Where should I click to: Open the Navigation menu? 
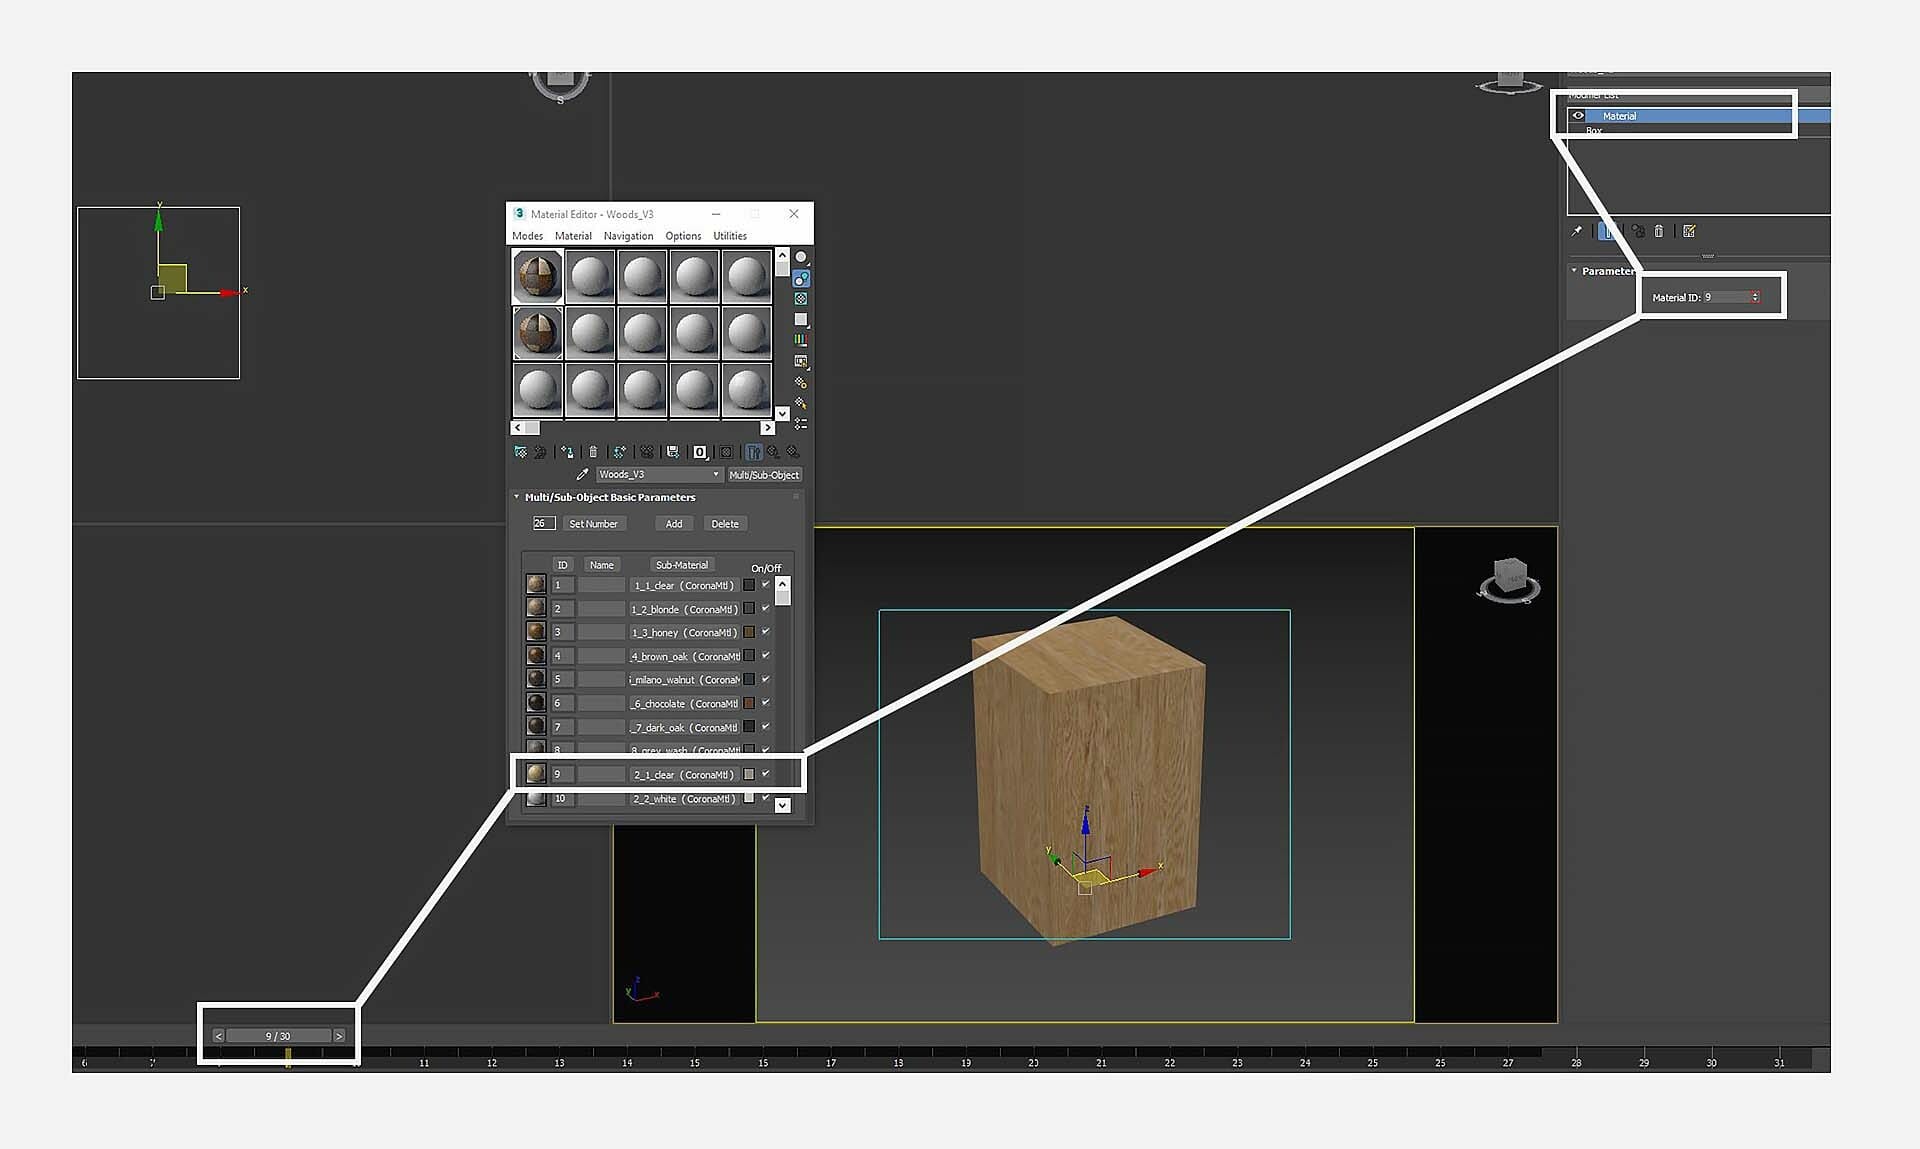(x=628, y=236)
